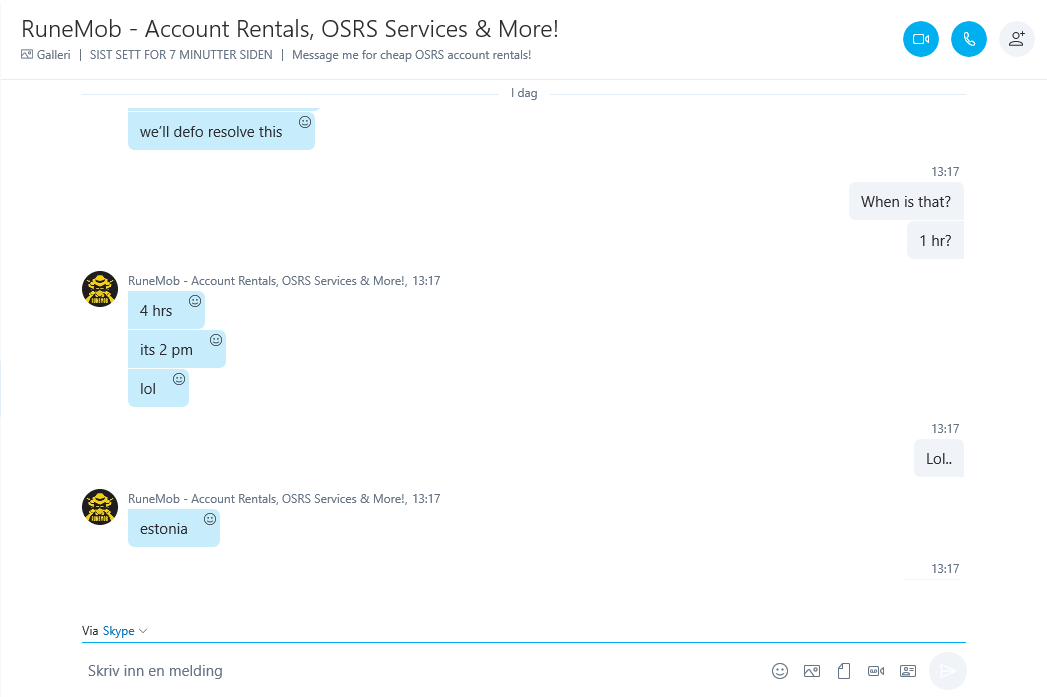Image resolution: width=1047 pixels, height=697 pixels.
Task: Click 'SIST SETT FOR 7 MINUTTER SIDEN' text
Action: [181, 55]
